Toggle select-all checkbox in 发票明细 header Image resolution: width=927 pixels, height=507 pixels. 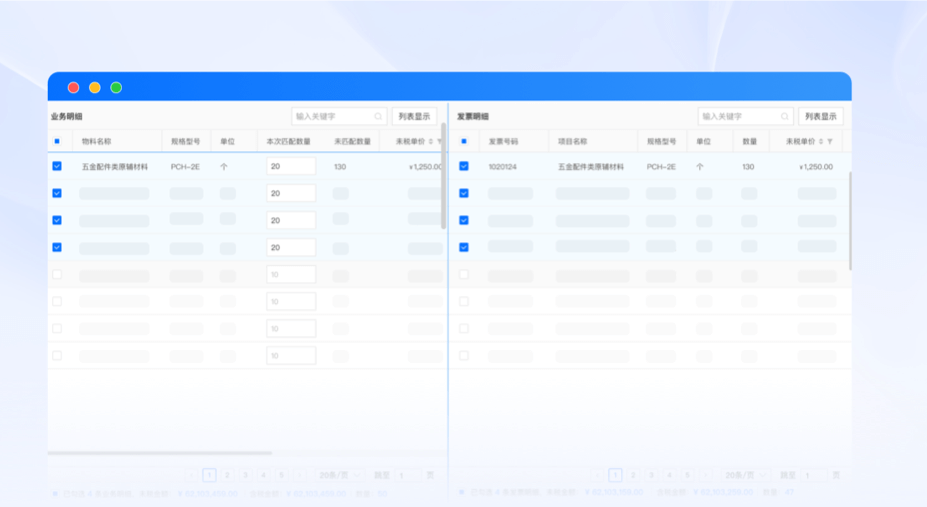point(464,142)
